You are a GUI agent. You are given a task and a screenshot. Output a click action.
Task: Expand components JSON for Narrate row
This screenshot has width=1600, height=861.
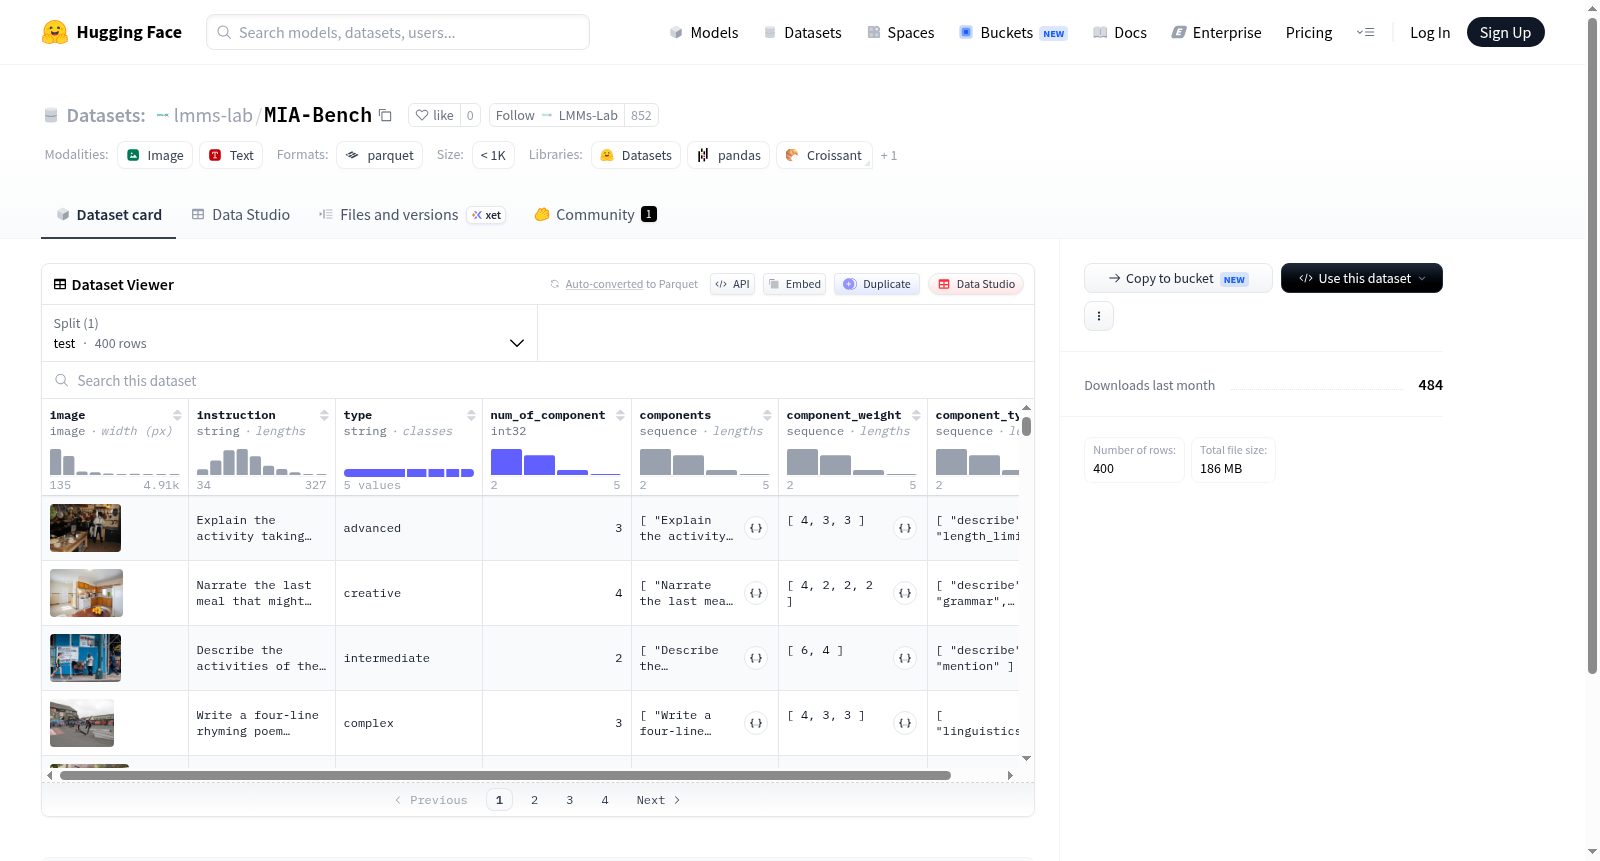[x=756, y=593]
